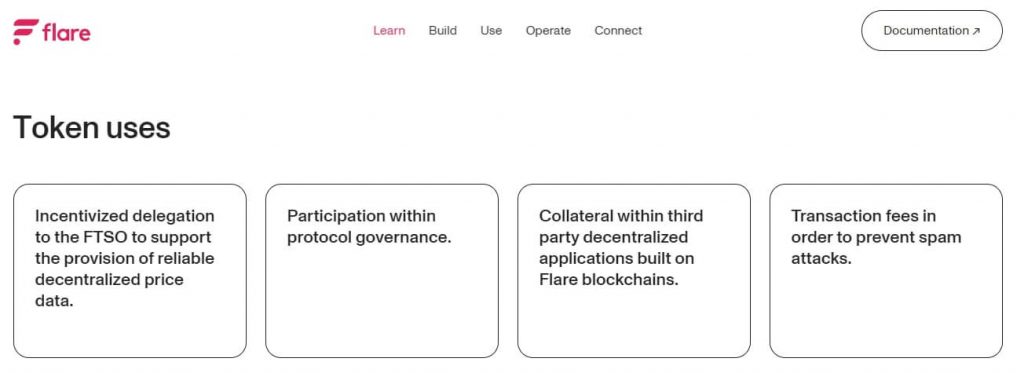Image resolution: width=1024 pixels, height=373 pixels.
Task: Click the 'protocol governance.' text
Action: (x=369, y=237)
